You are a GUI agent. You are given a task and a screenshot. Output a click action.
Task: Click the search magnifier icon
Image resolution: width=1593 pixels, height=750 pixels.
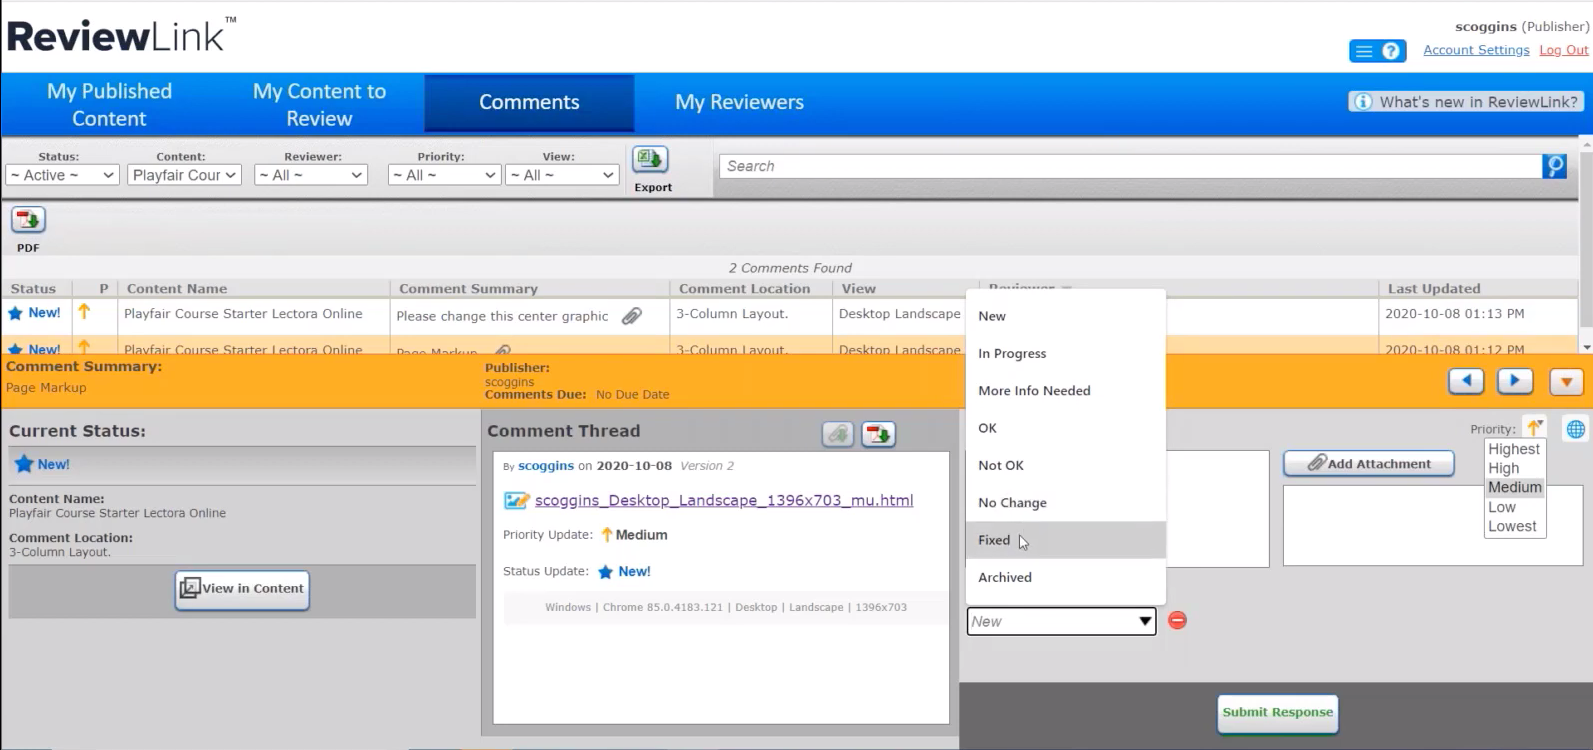pos(1554,166)
